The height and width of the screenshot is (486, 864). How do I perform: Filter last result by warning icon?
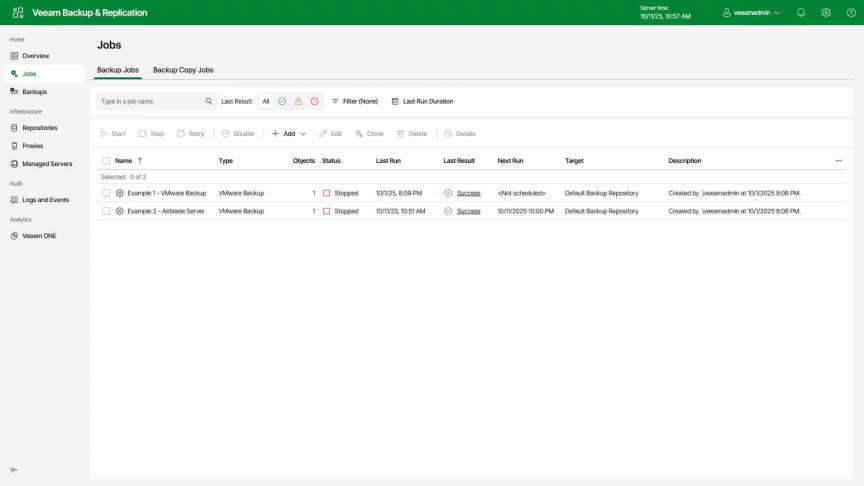click(x=298, y=101)
